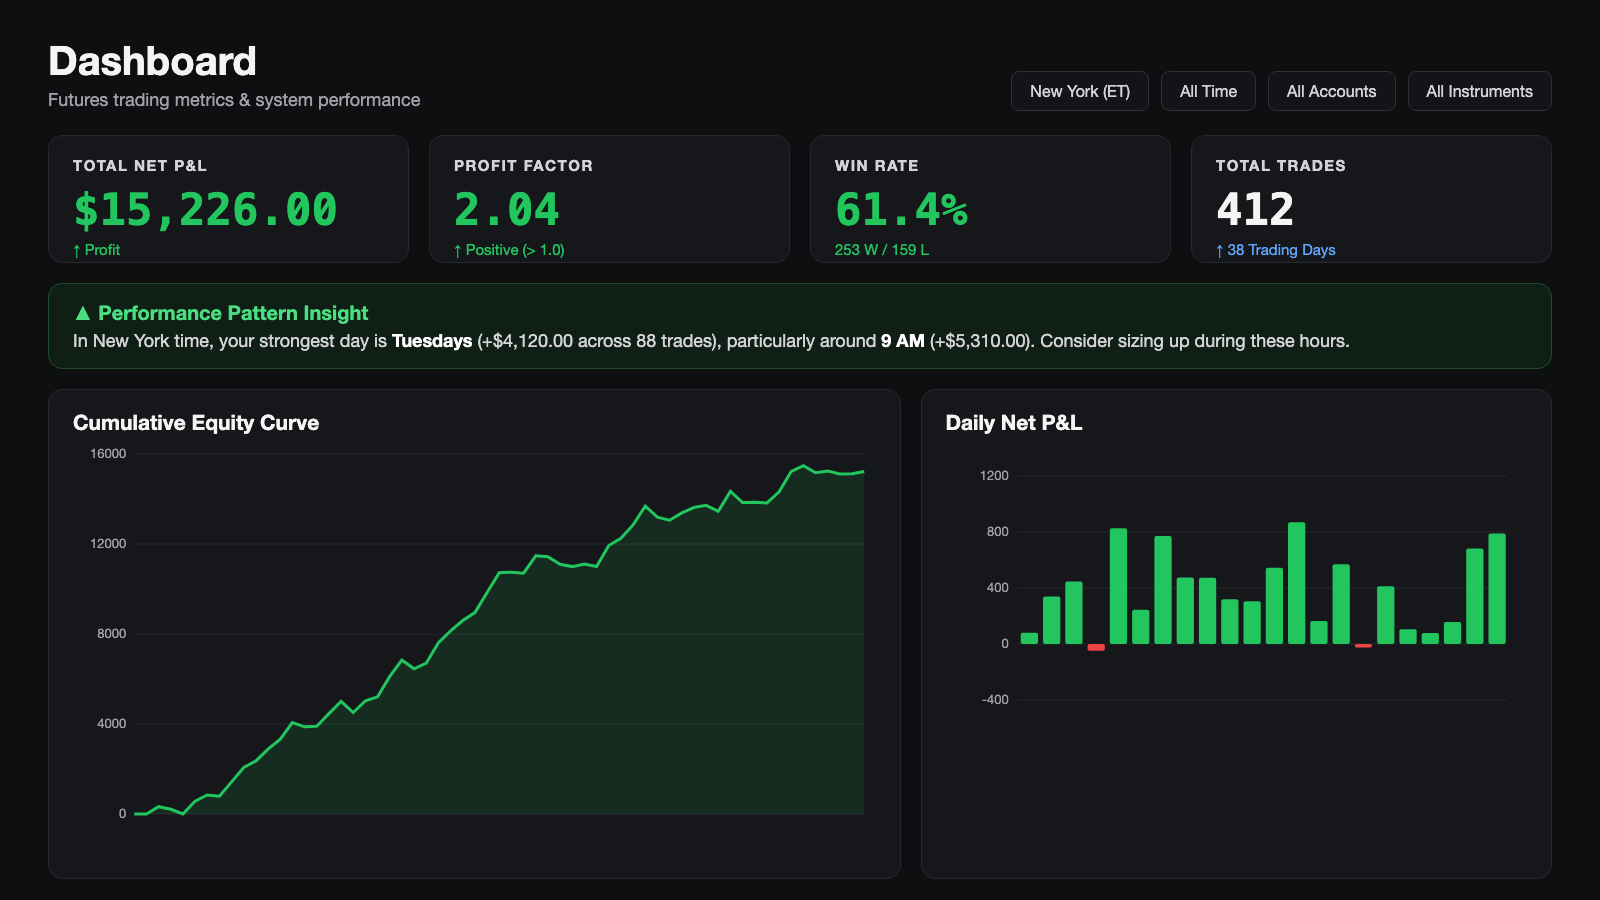Viewport: 1600px width, 900px height.
Task: Open the All Accounts filter
Action: (1331, 91)
